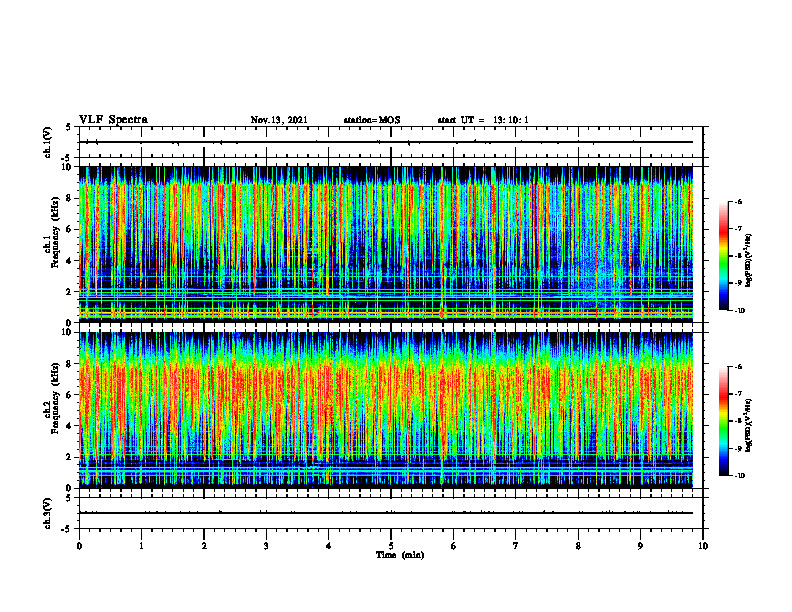This screenshot has height=612, width=792.
Task: Click the ch.2 frequency tick "6"
Action: tap(69, 395)
